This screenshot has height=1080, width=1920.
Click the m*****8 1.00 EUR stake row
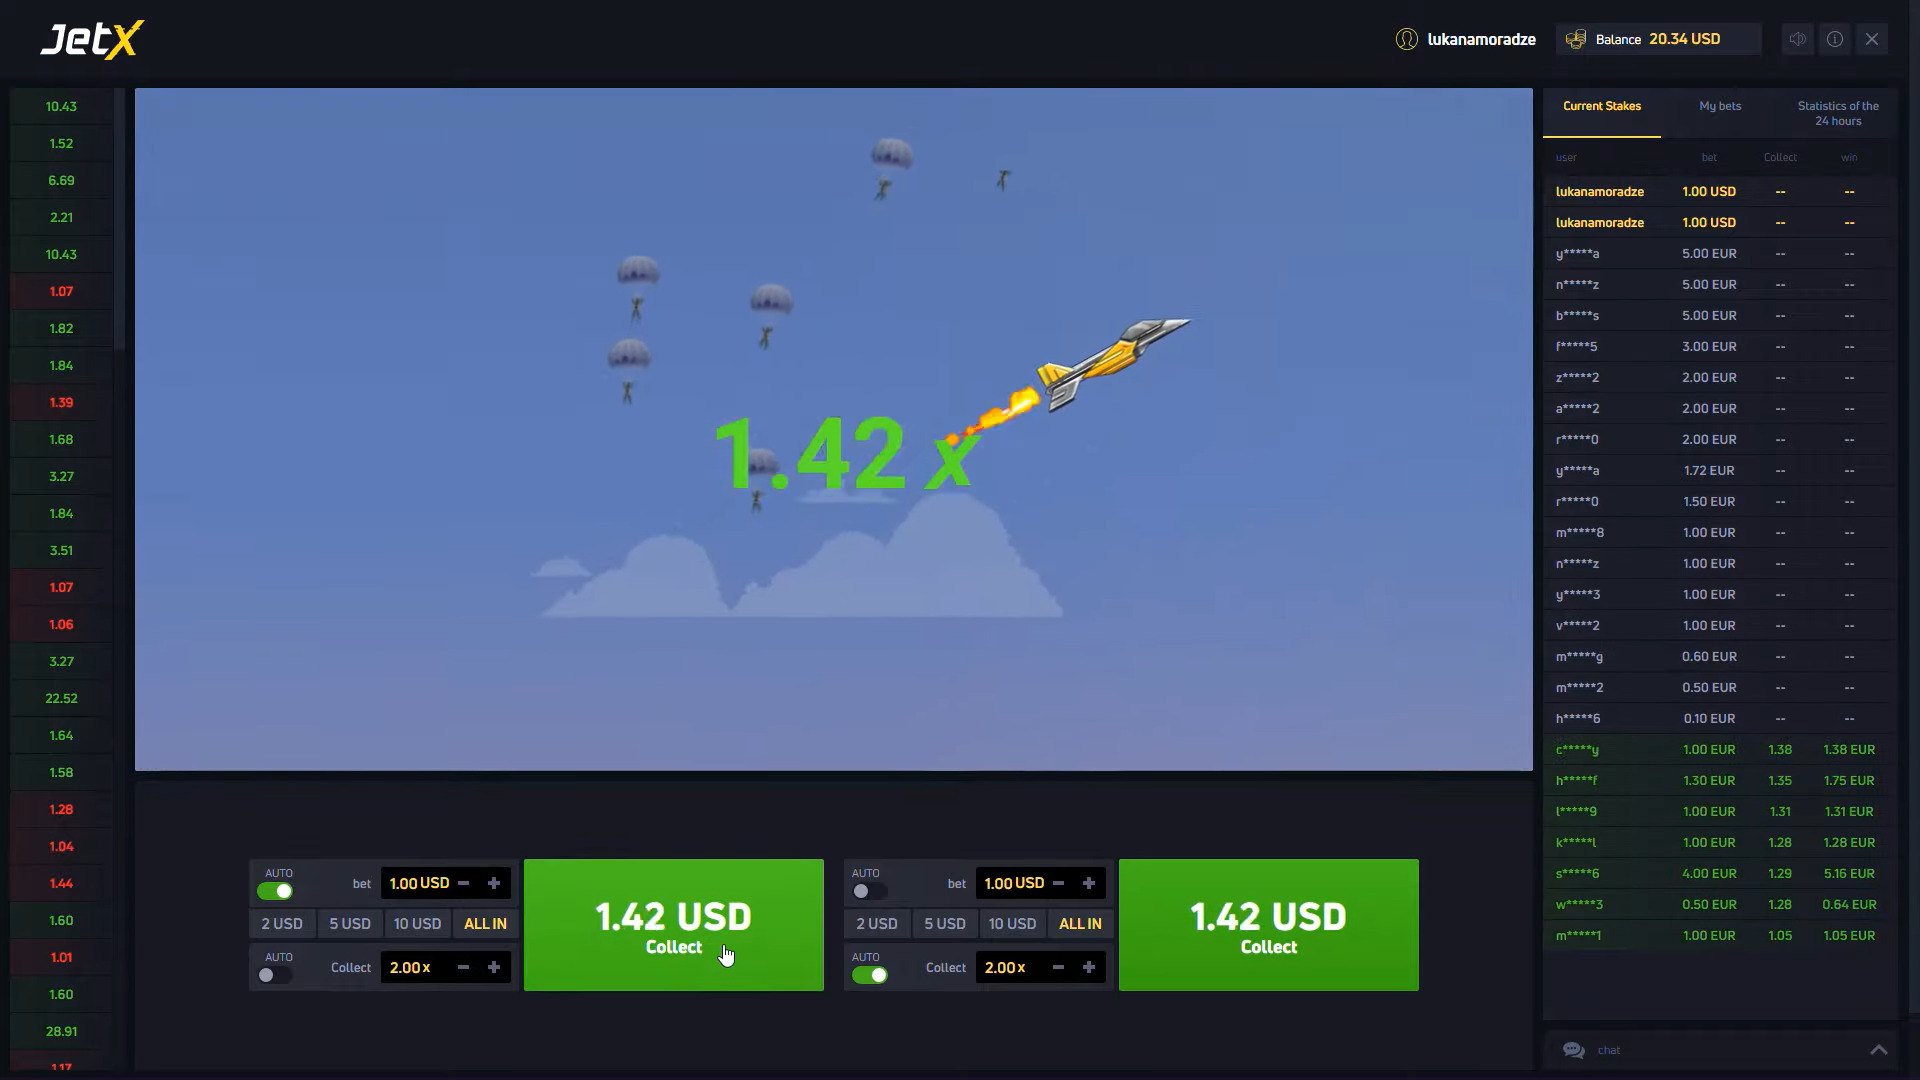tap(1720, 532)
